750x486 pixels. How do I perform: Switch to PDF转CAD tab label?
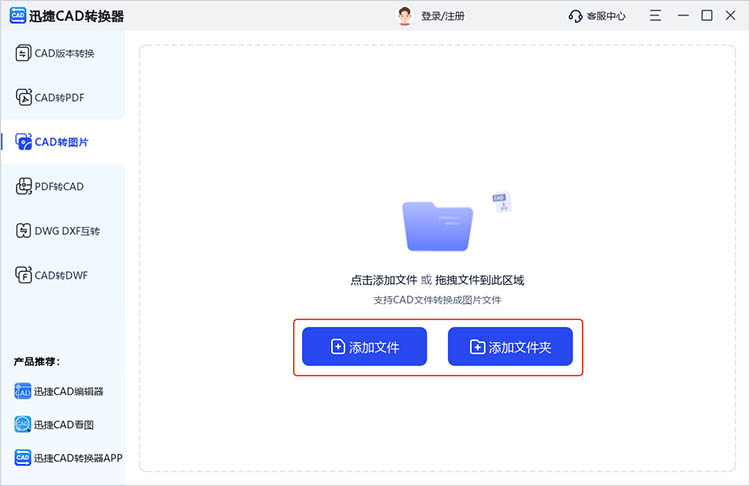click(59, 187)
